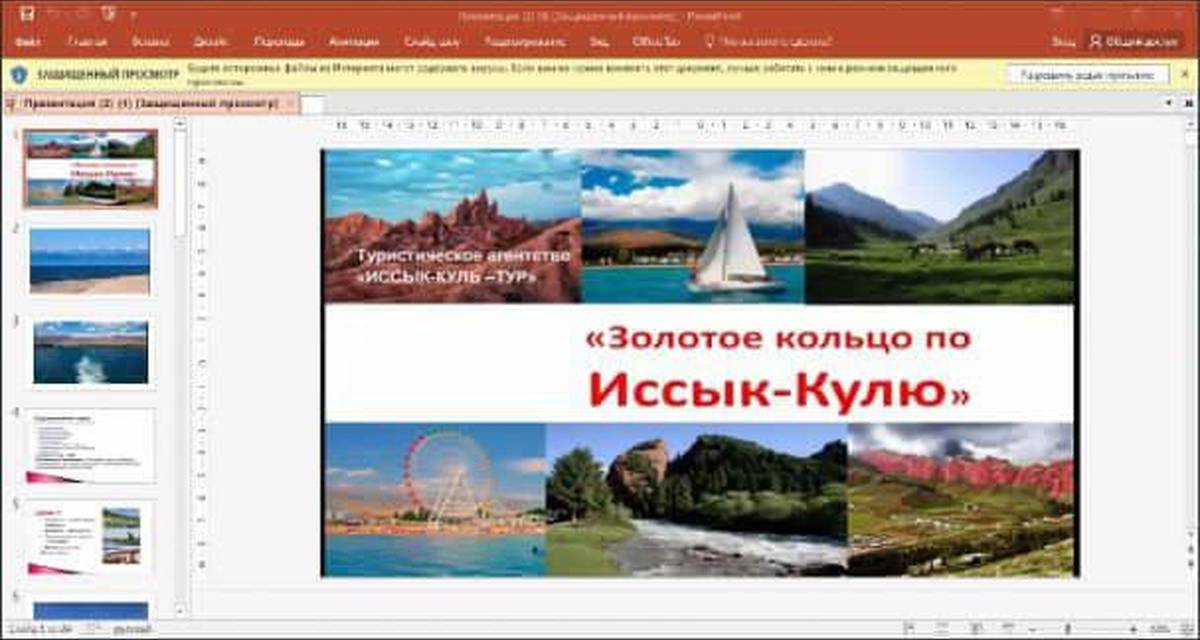Viewport: 1200px width, 640px height.
Task: Open the Анимация ribbon tab
Action: click(354, 42)
